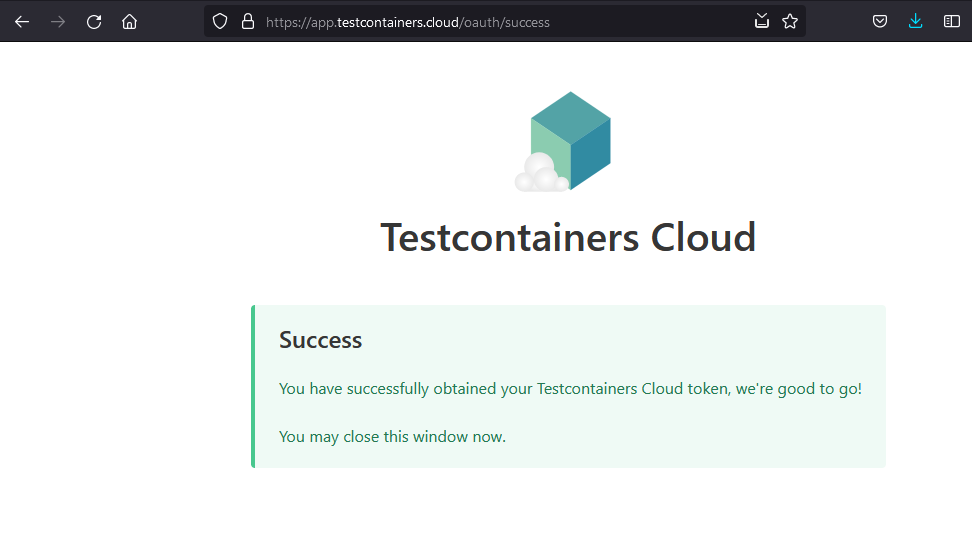Click the green left border of alert
972x546 pixels.
click(x=253, y=386)
